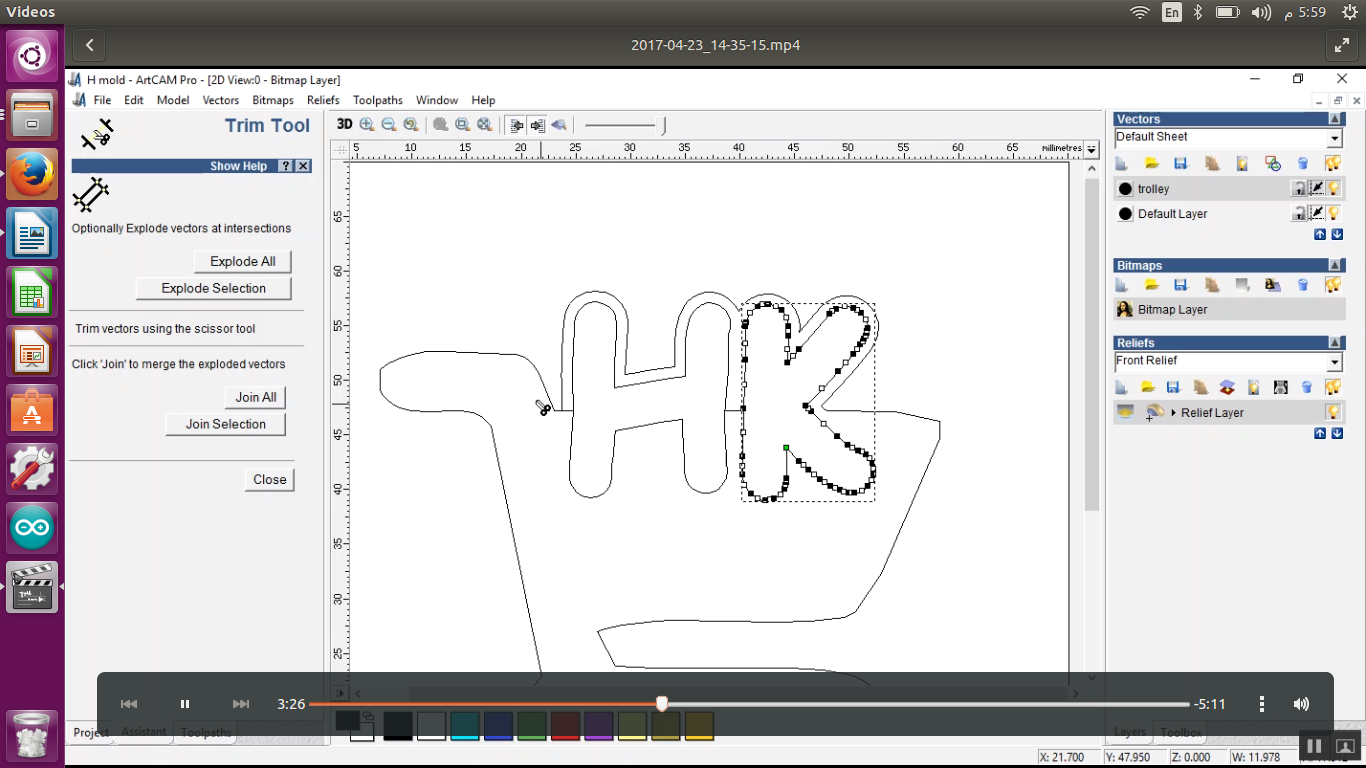
Task: Open the Model menu
Action: [x=173, y=100]
